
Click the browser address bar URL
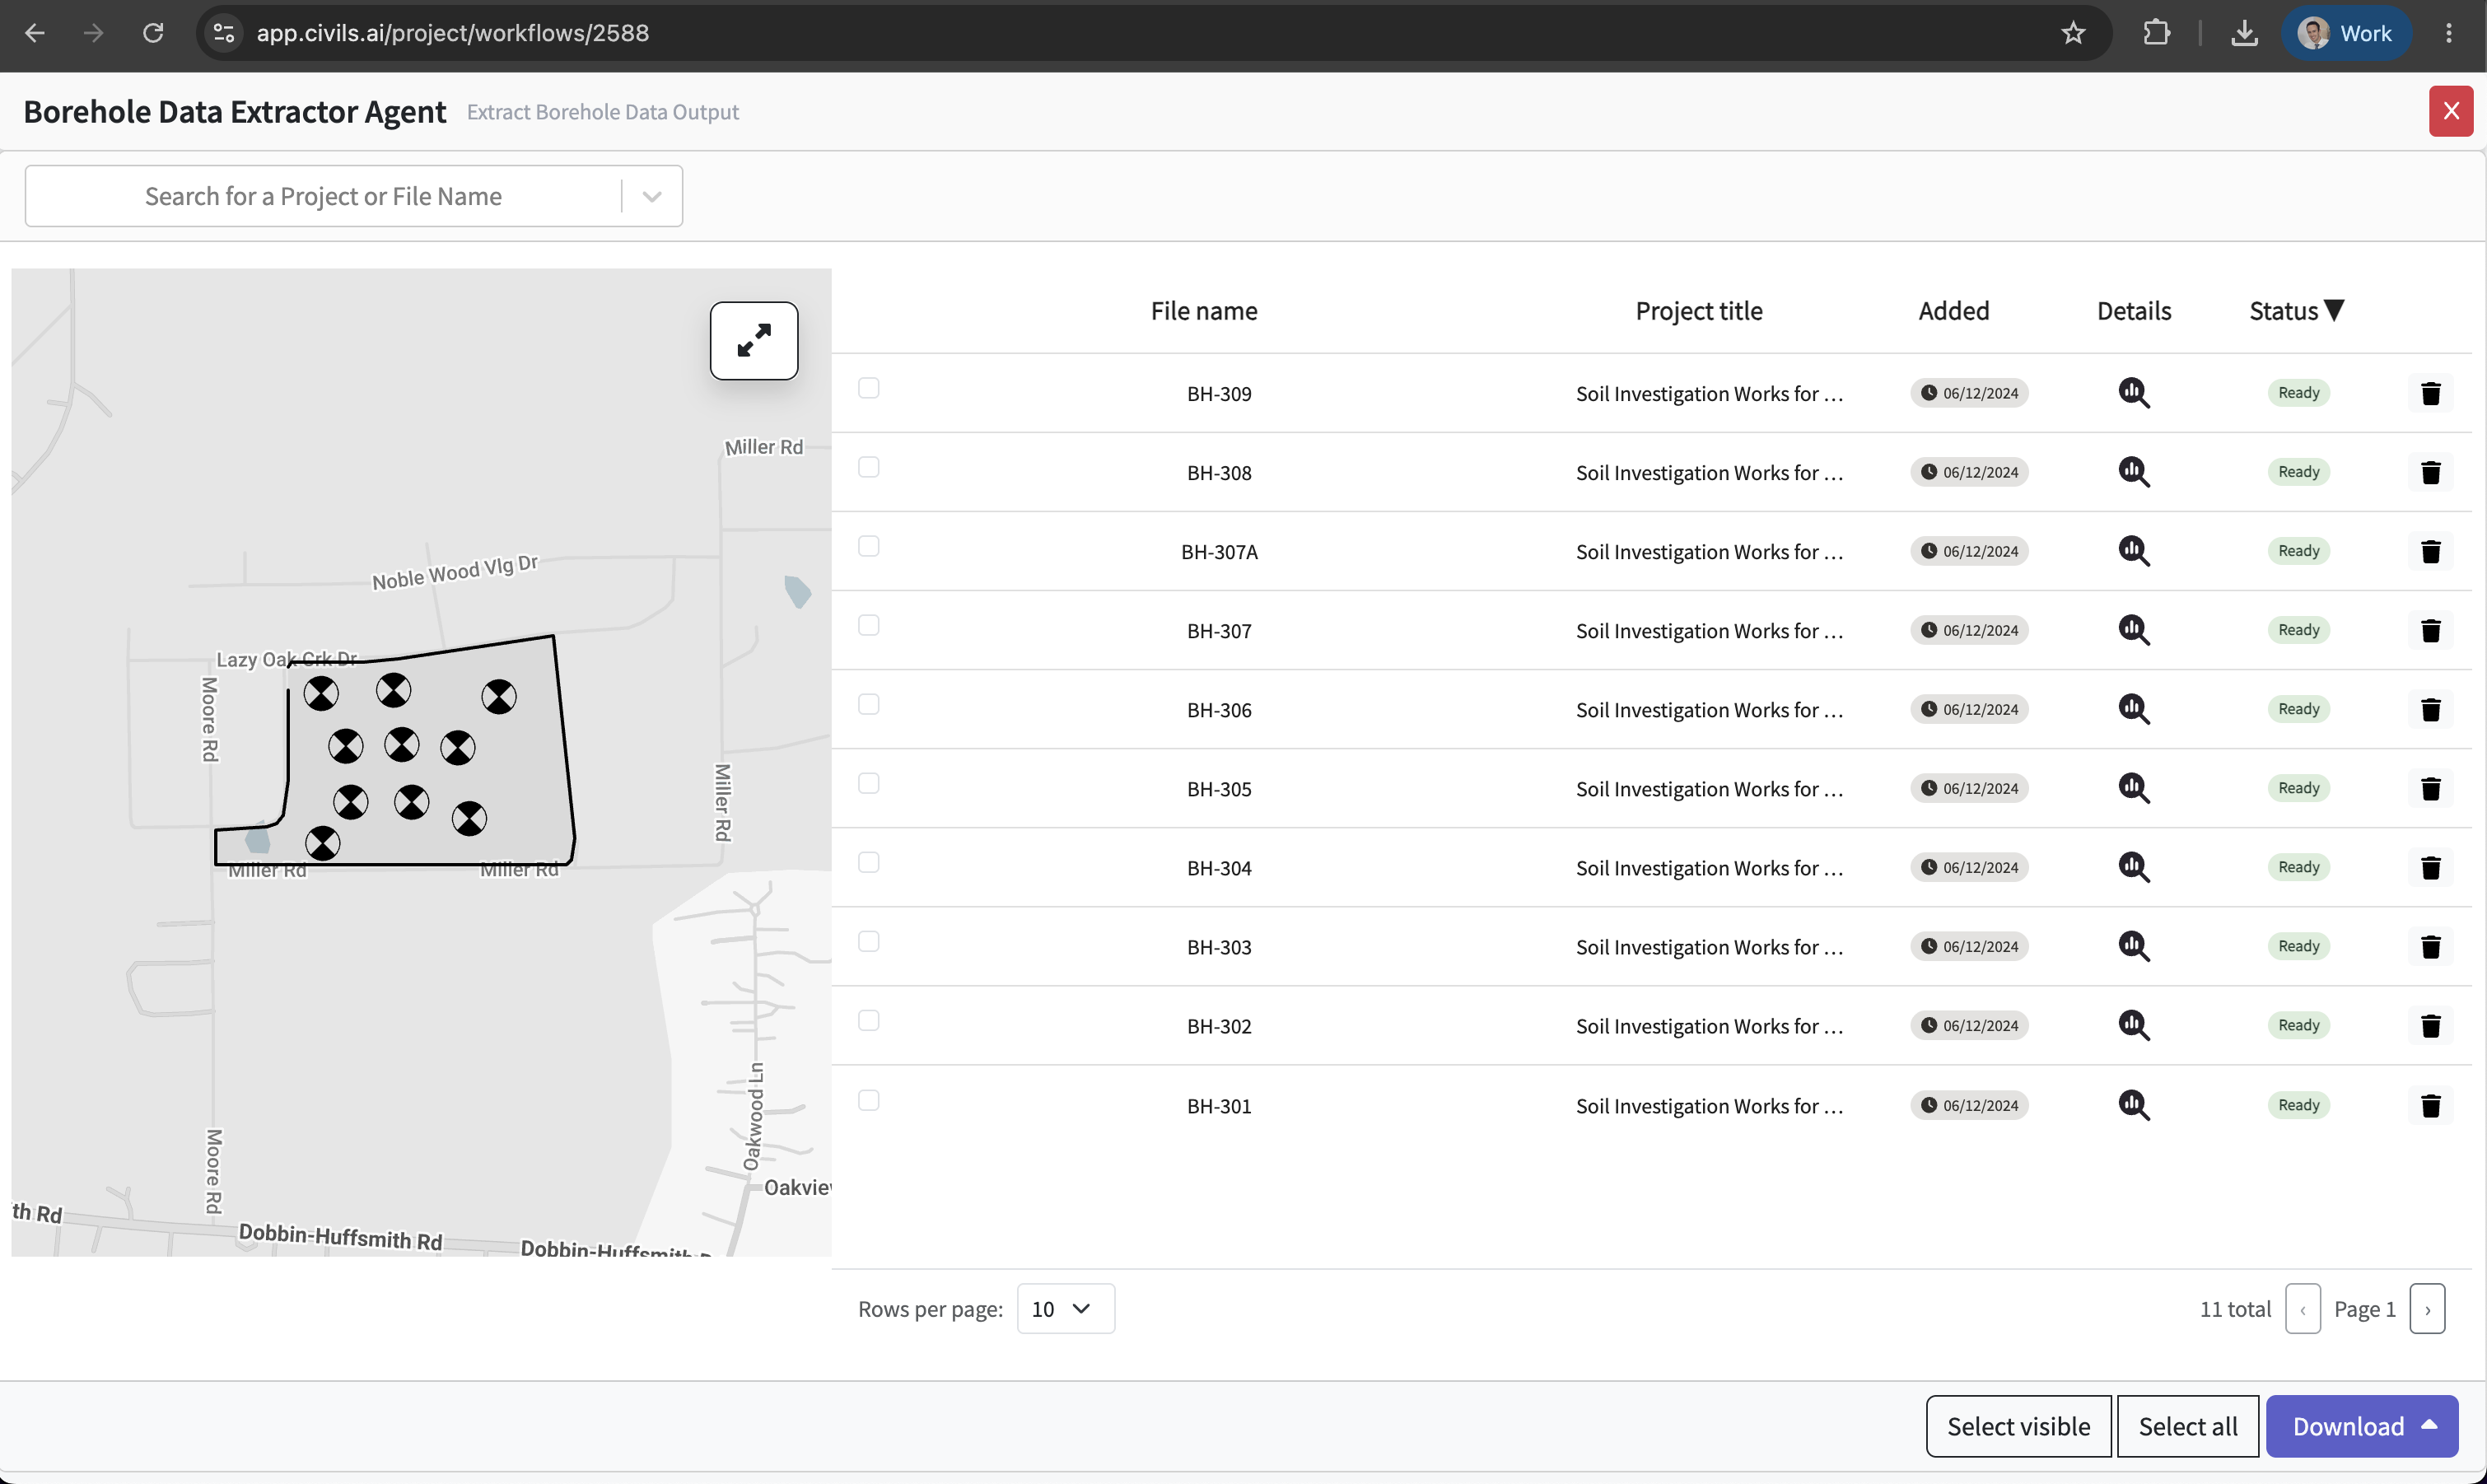point(452,33)
